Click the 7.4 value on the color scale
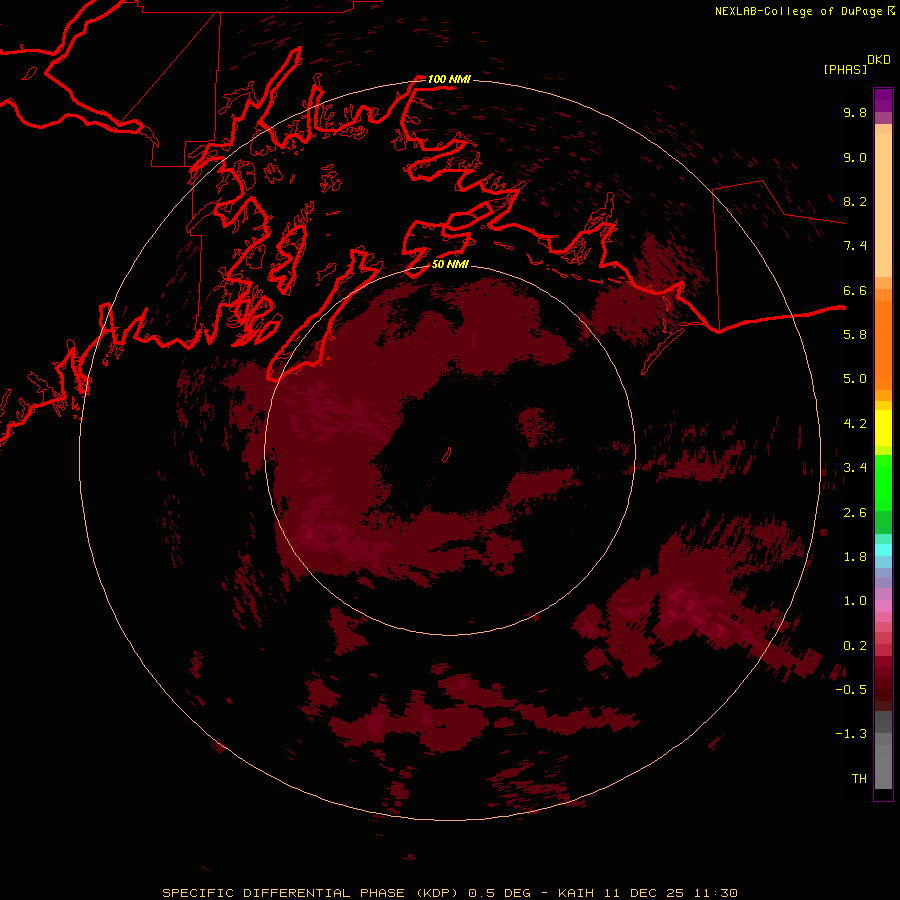The height and width of the screenshot is (900, 900). (x=855, y=246)
